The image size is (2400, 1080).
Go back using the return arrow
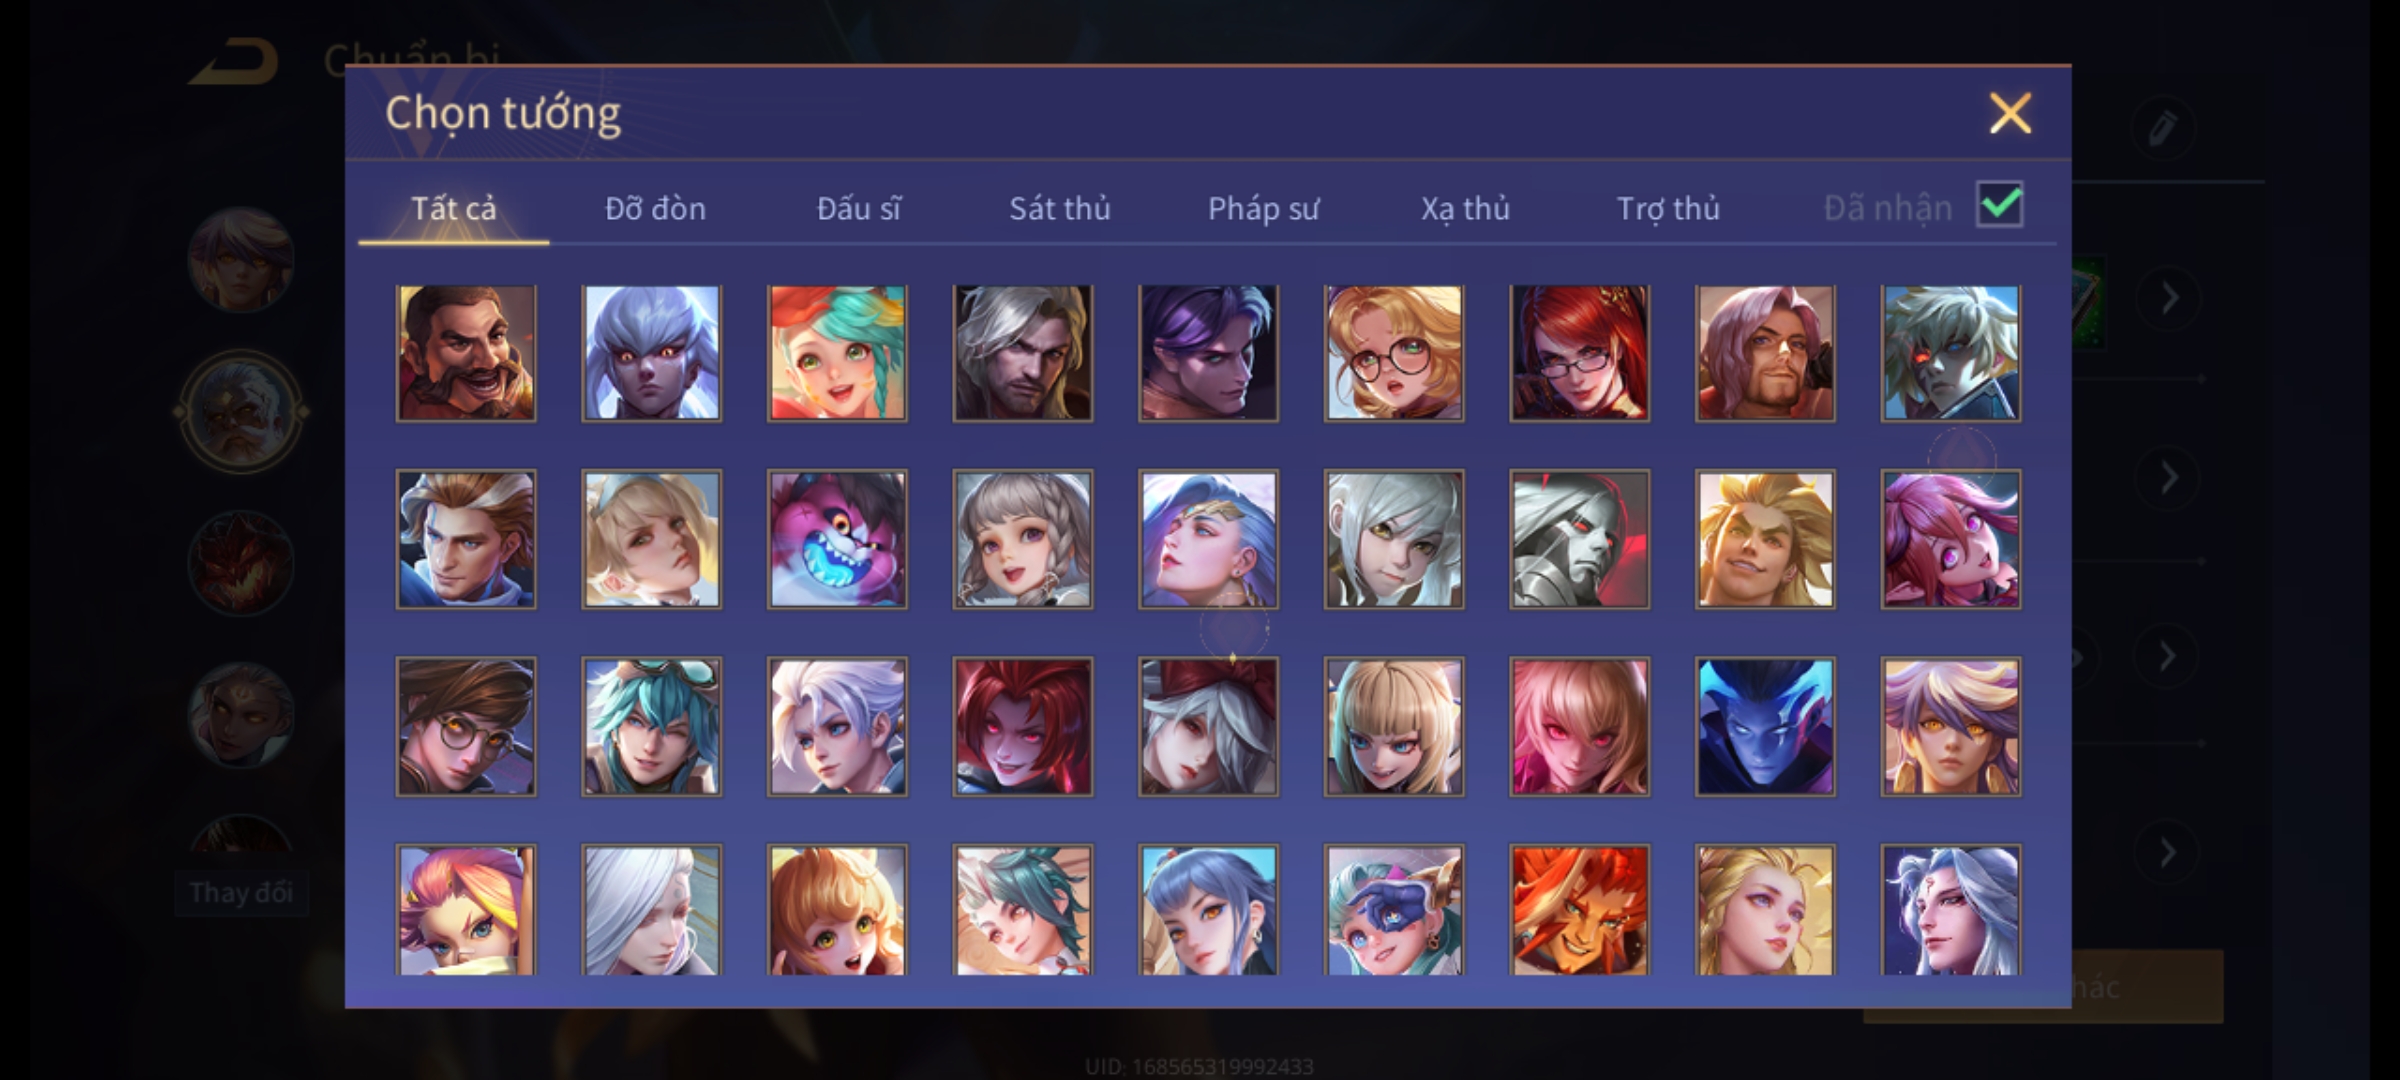click(x=235, y=62)
